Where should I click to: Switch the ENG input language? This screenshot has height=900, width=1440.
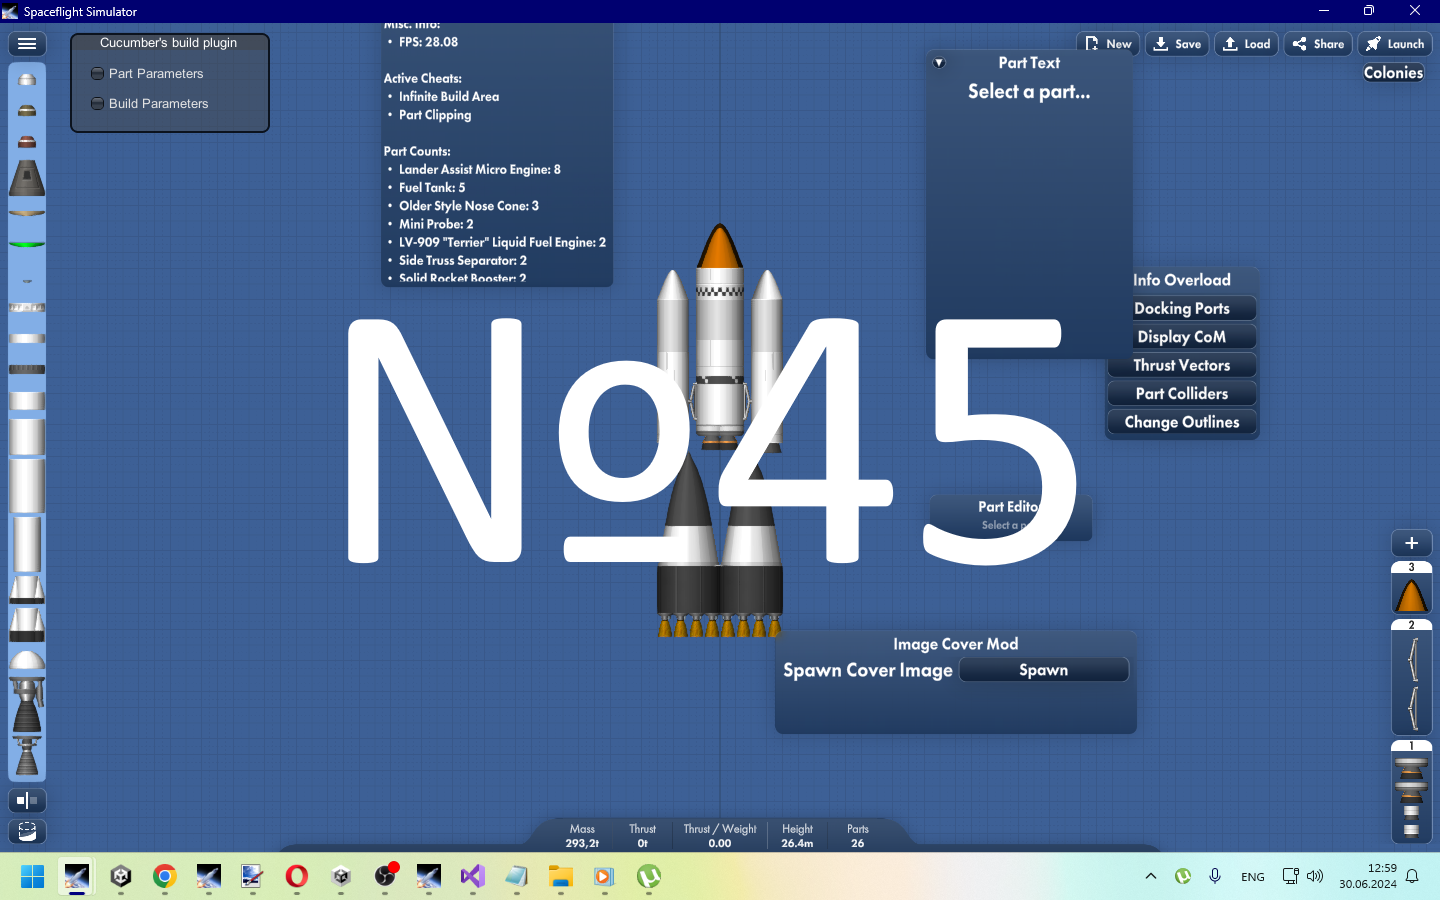pos(1253,877)
